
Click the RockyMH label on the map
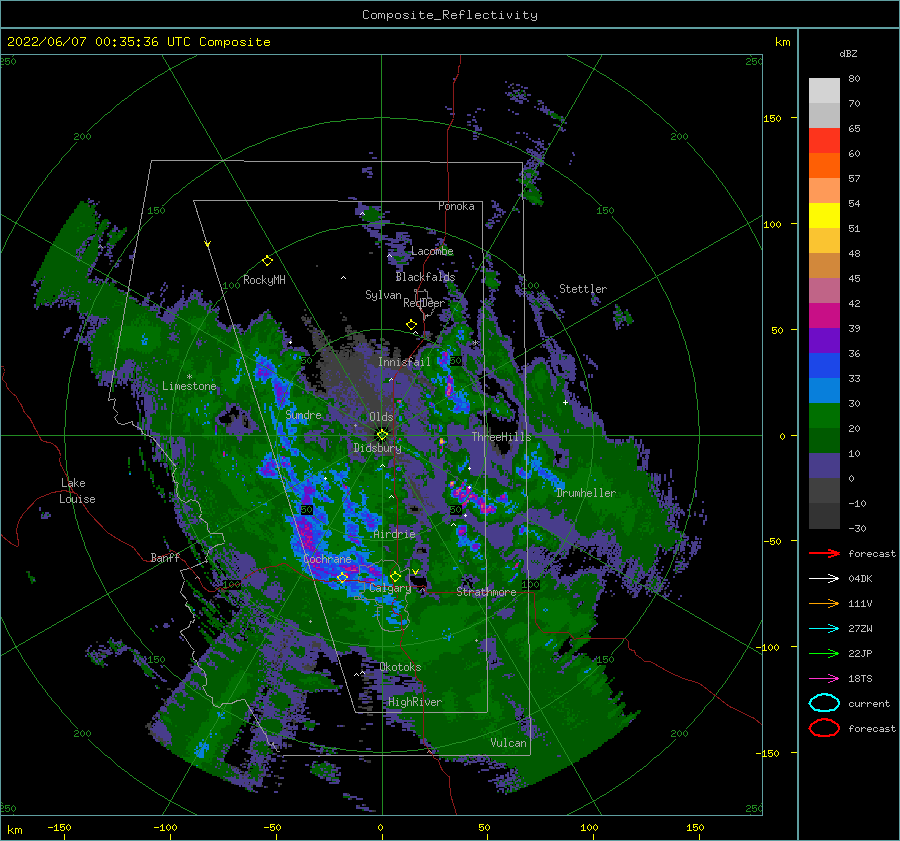point(264,280)
